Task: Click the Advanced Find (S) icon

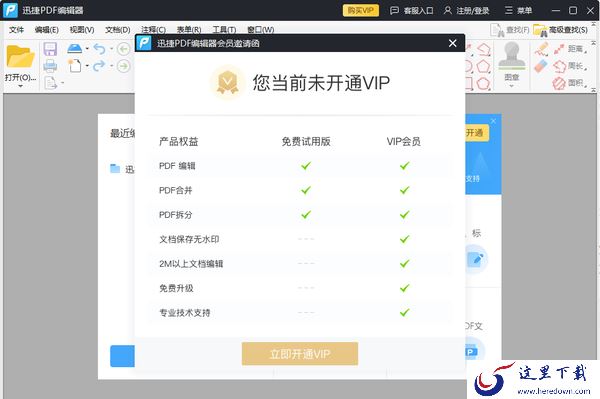Action: [x=540, y=30]
